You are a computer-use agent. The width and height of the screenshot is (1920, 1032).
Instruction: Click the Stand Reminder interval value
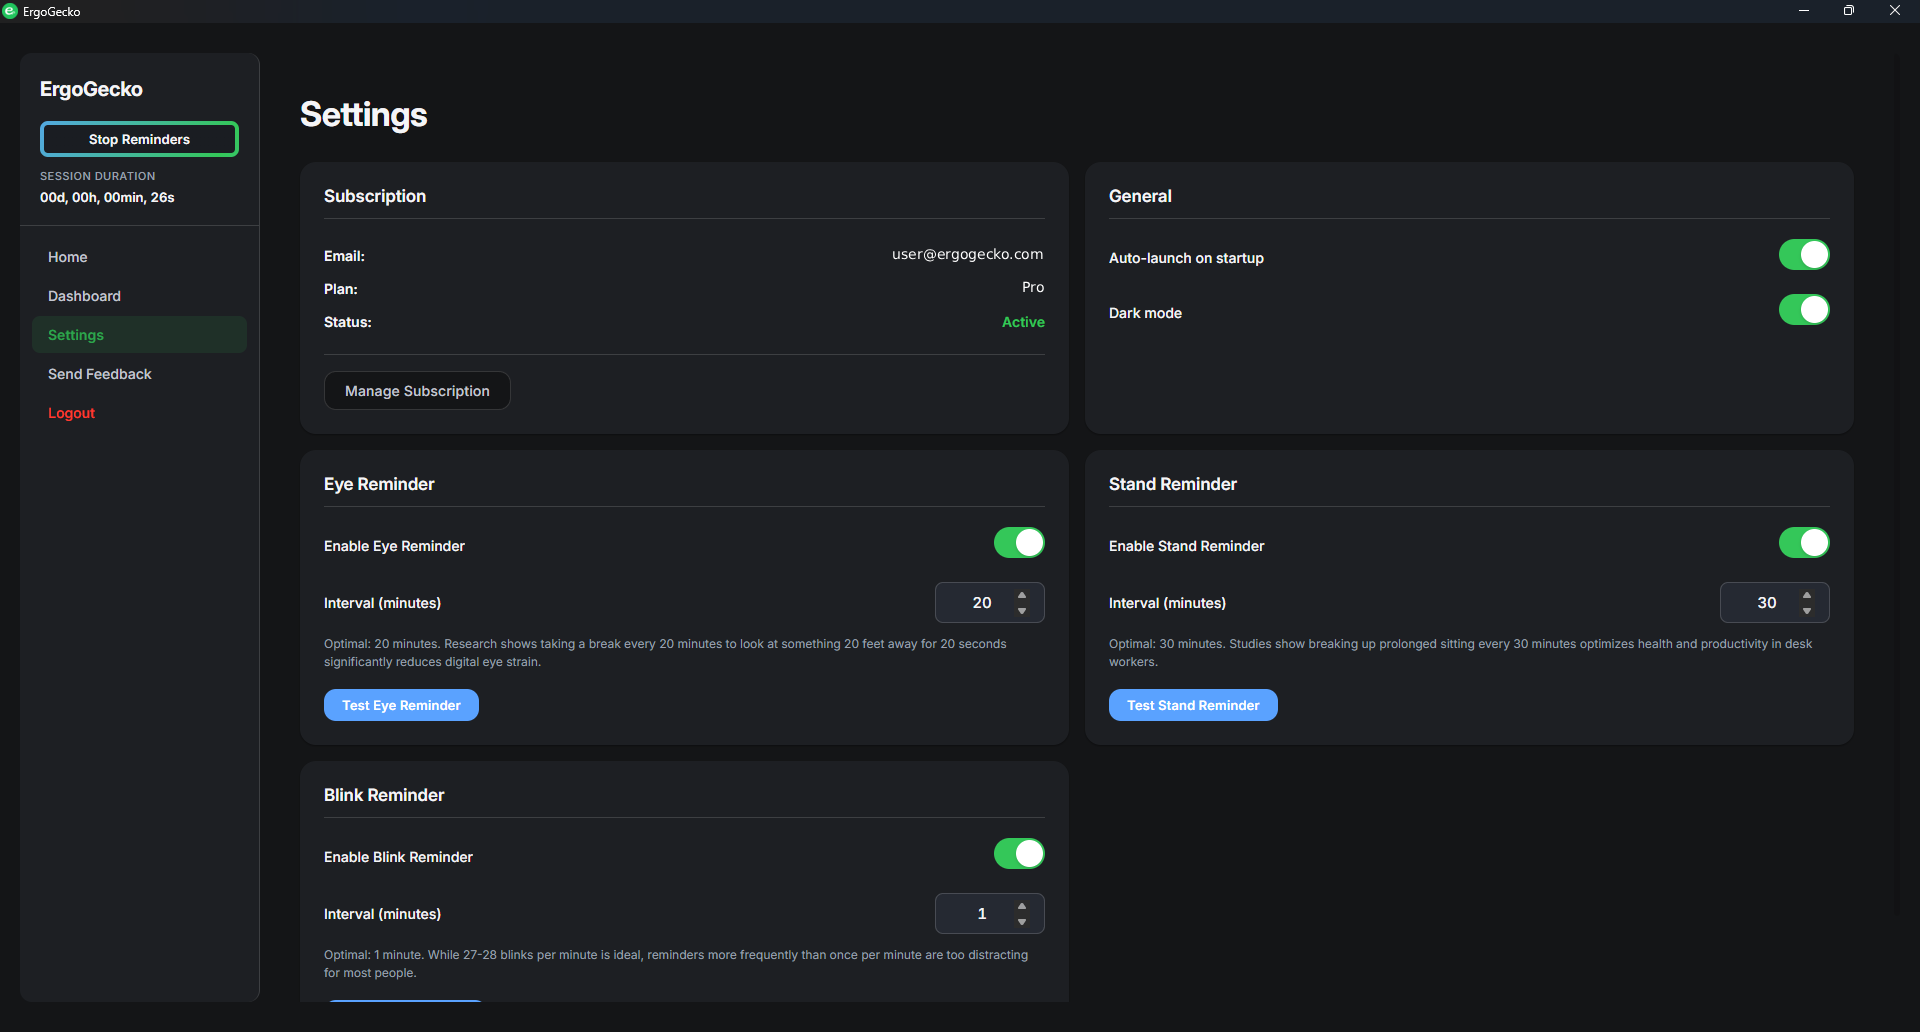tap(1765, 602)
